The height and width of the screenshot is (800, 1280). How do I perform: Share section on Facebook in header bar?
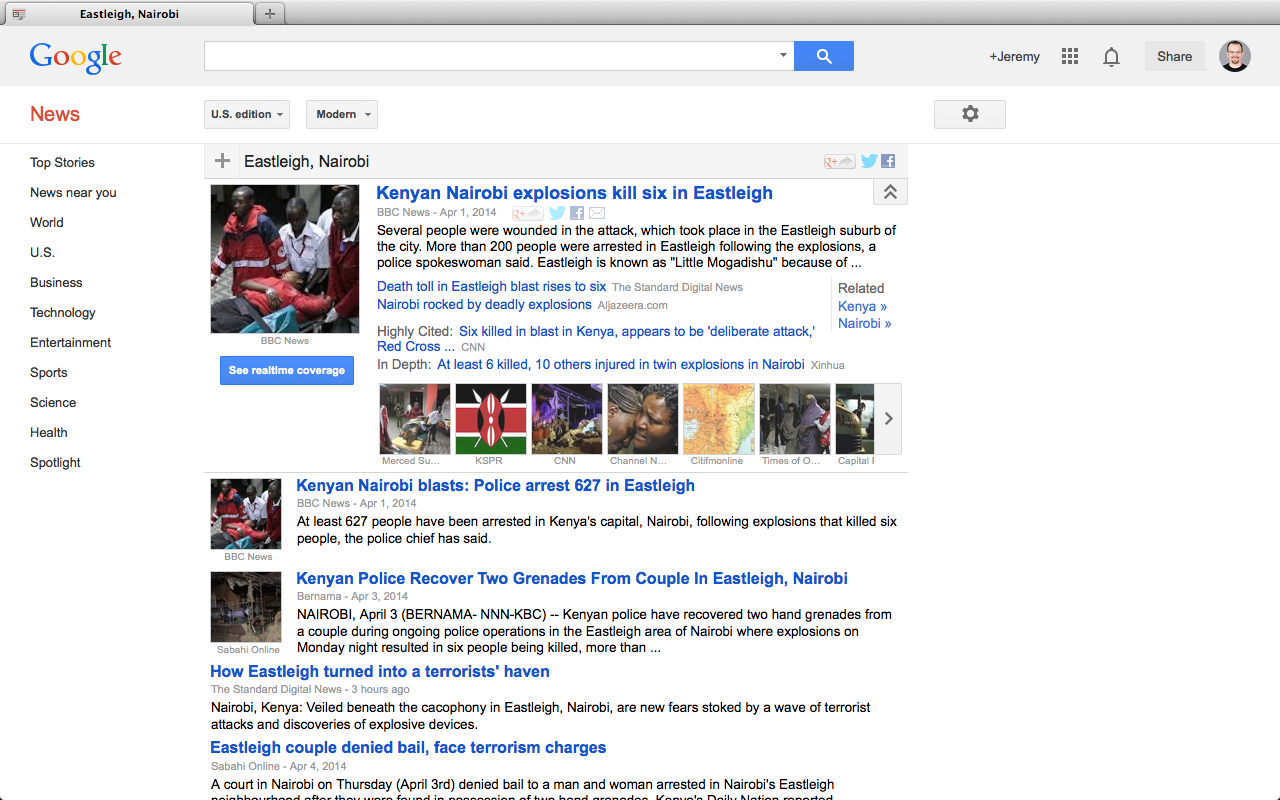(x=888, y=161)
